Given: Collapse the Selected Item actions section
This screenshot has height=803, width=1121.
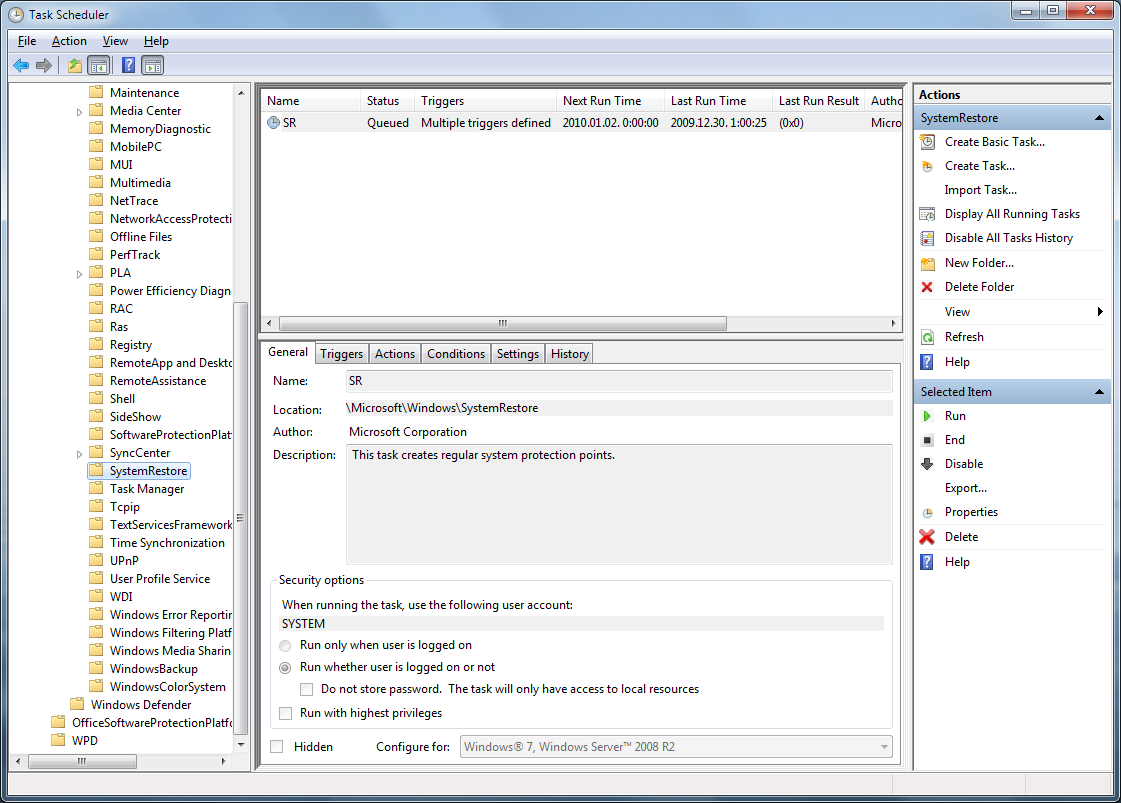Looking at the screenshot, I should pos(1099,392).
